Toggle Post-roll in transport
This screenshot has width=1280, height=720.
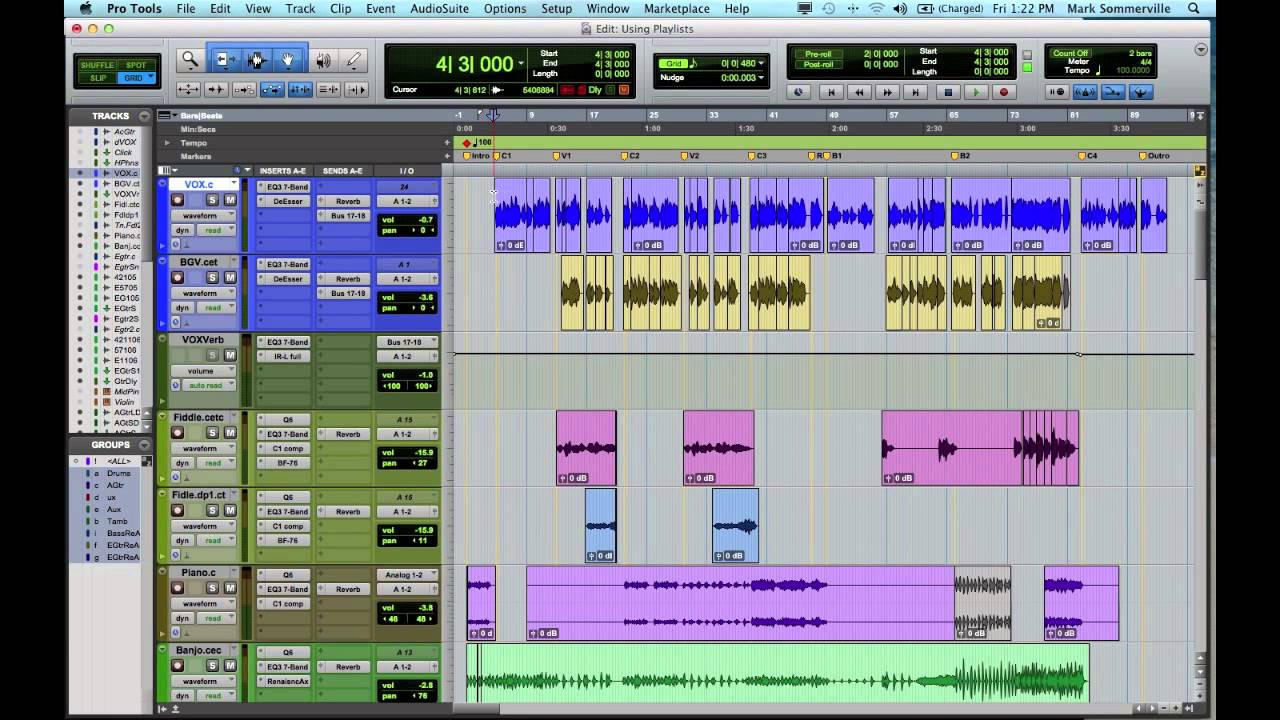tap(818, 64)
